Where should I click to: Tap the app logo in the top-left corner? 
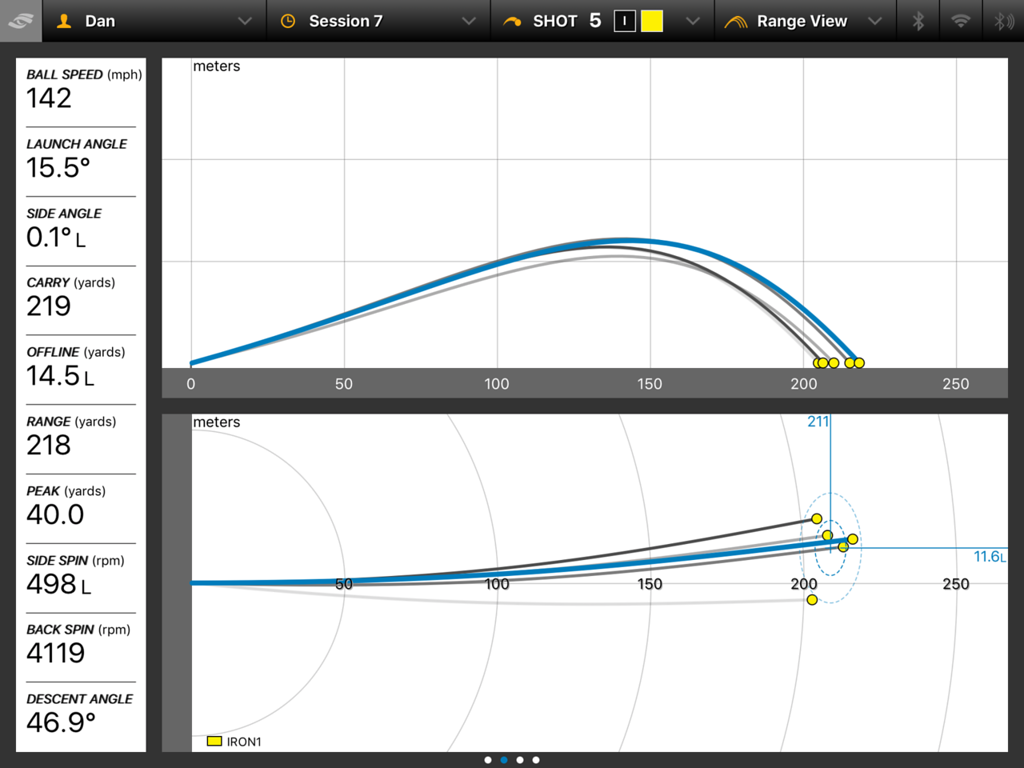coord(21,21)
